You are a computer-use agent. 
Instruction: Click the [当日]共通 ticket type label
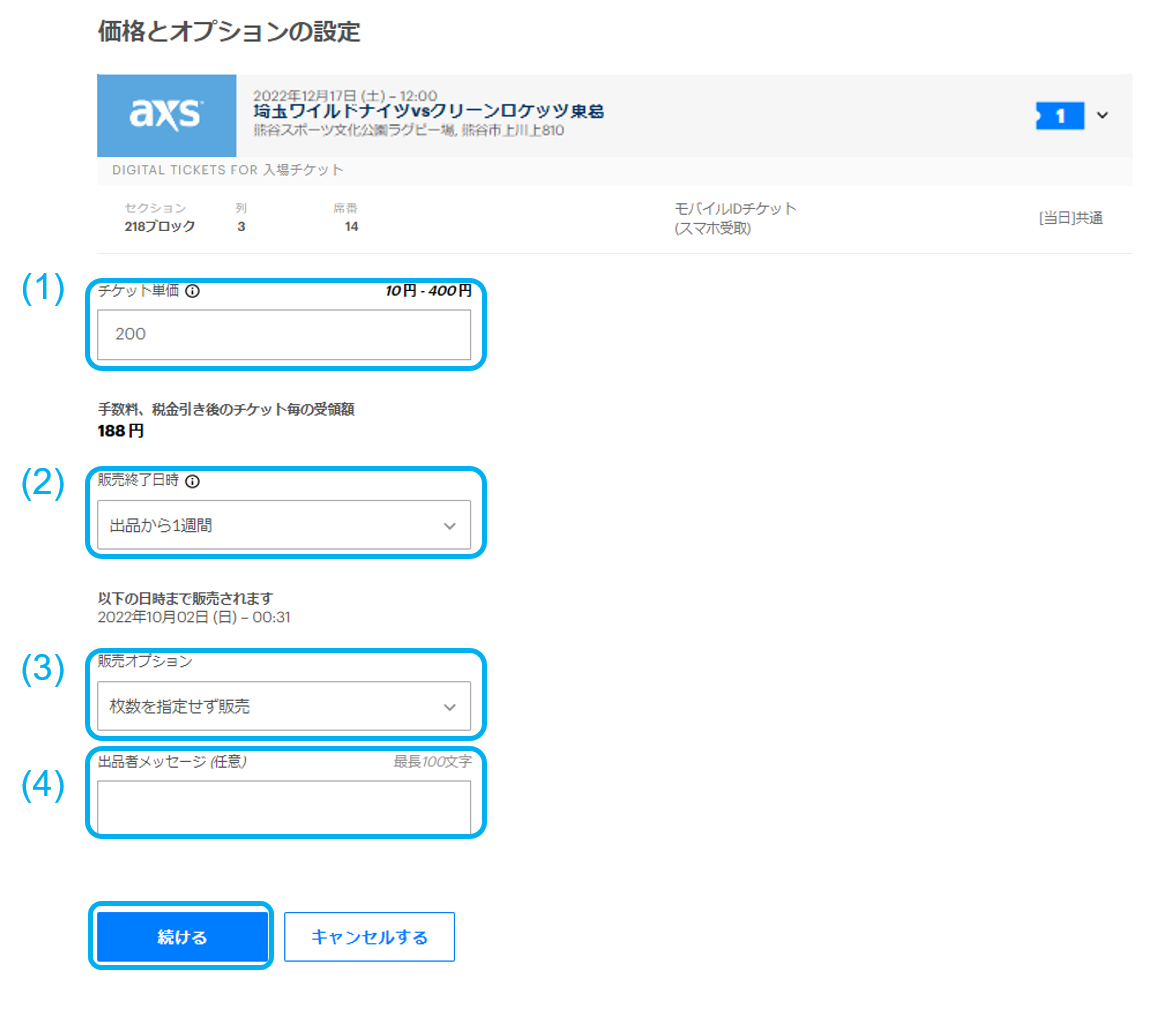(1070, 218)
